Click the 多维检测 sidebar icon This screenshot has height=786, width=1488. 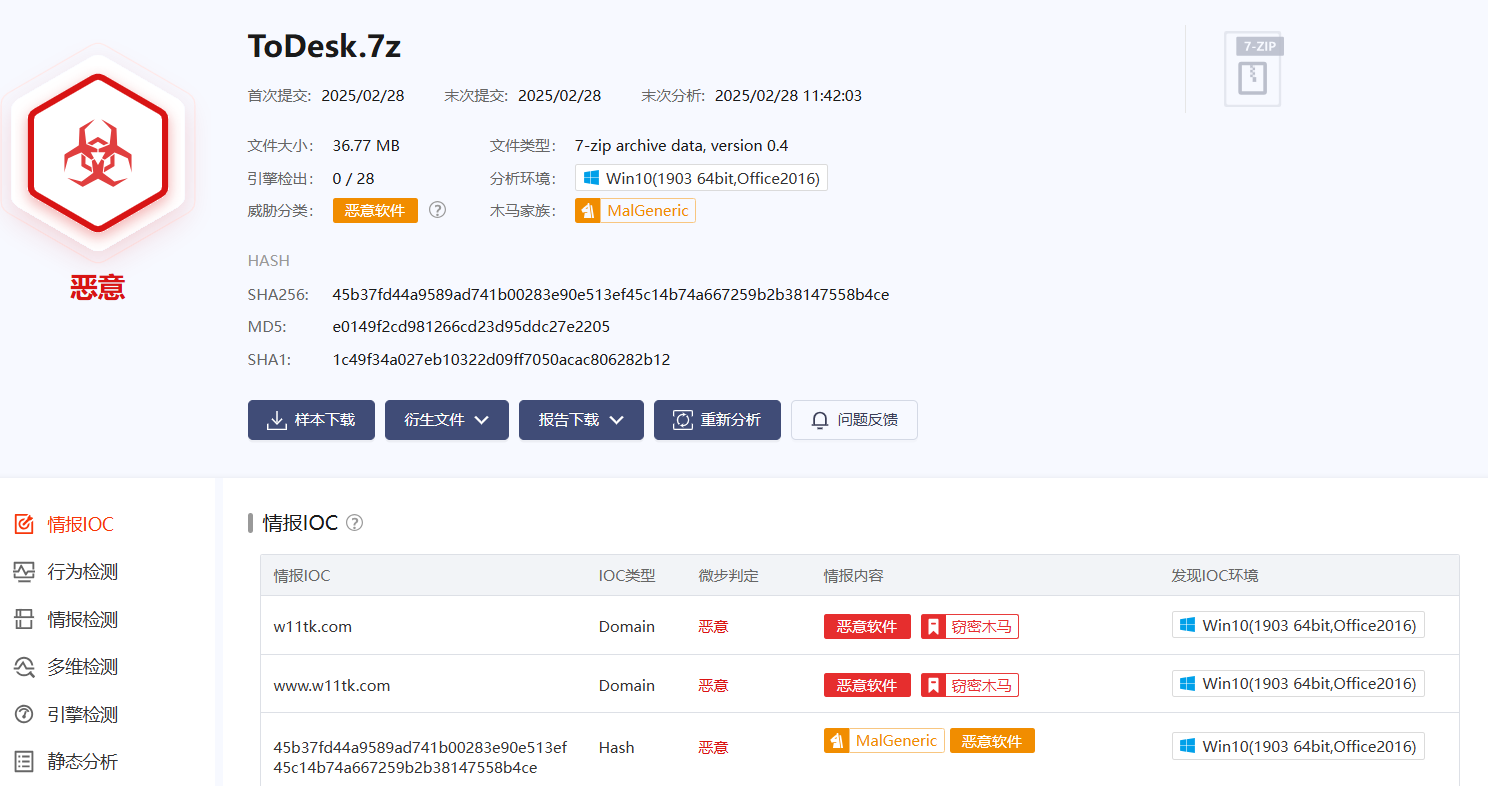pyautogui.click(x=24, y=667)
